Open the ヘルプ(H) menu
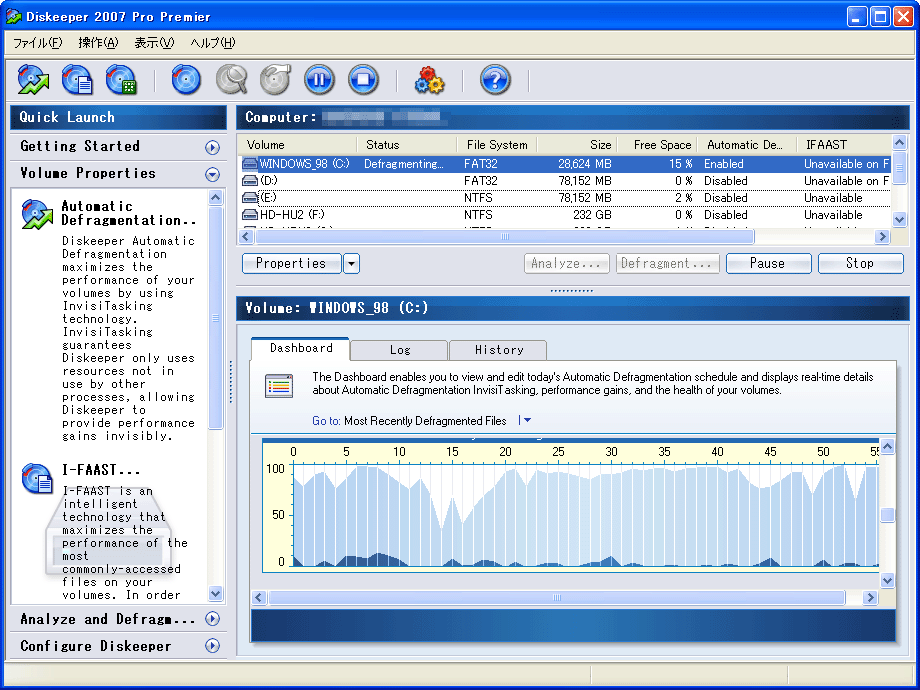 [212, 43]
